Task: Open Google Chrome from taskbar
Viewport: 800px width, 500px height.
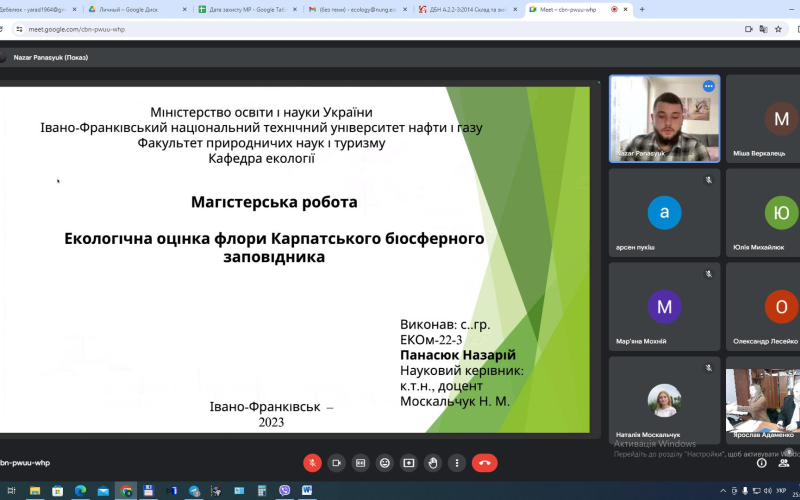Action: pyautogui.click(x=126, y=491)
